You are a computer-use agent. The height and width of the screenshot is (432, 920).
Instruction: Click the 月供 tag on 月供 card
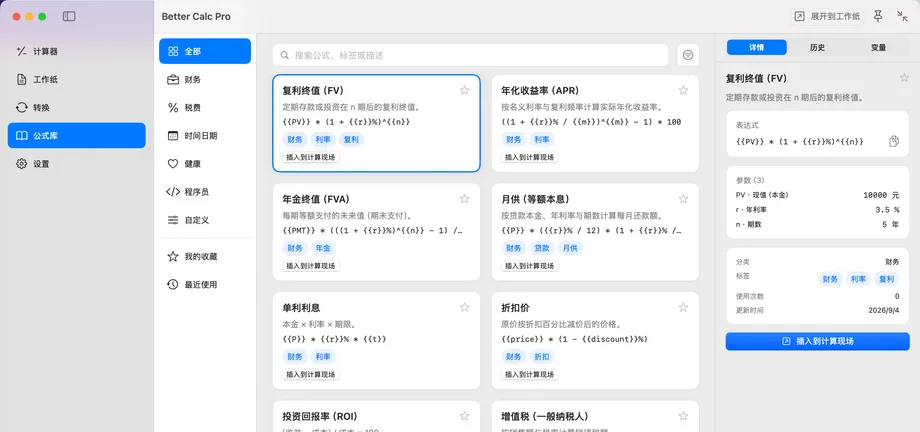tap(570, 248)
